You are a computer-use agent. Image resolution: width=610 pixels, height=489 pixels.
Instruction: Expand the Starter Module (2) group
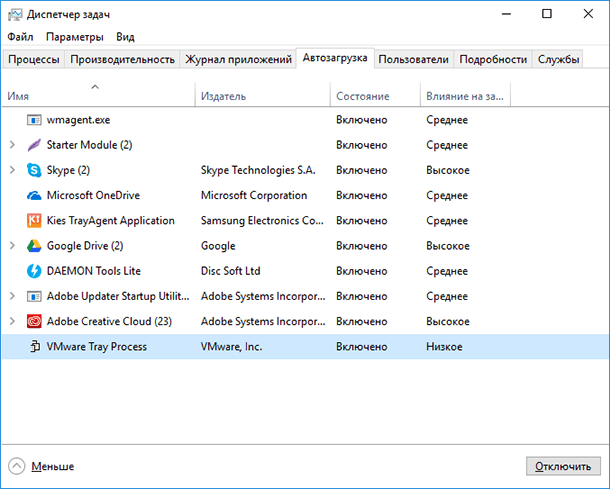(x=12, y=145)
